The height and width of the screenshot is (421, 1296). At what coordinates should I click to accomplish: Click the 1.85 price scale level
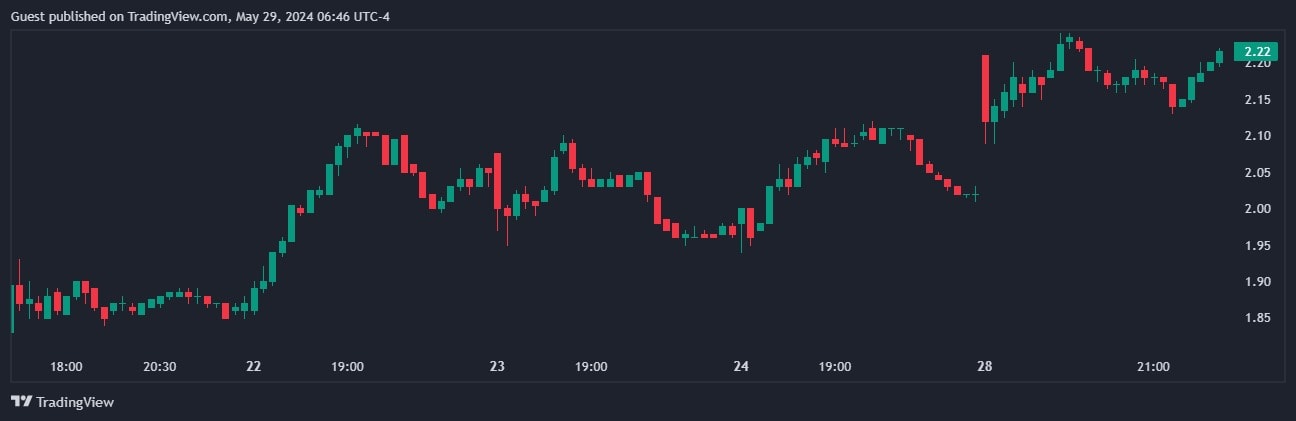(x=1257, y=318)
